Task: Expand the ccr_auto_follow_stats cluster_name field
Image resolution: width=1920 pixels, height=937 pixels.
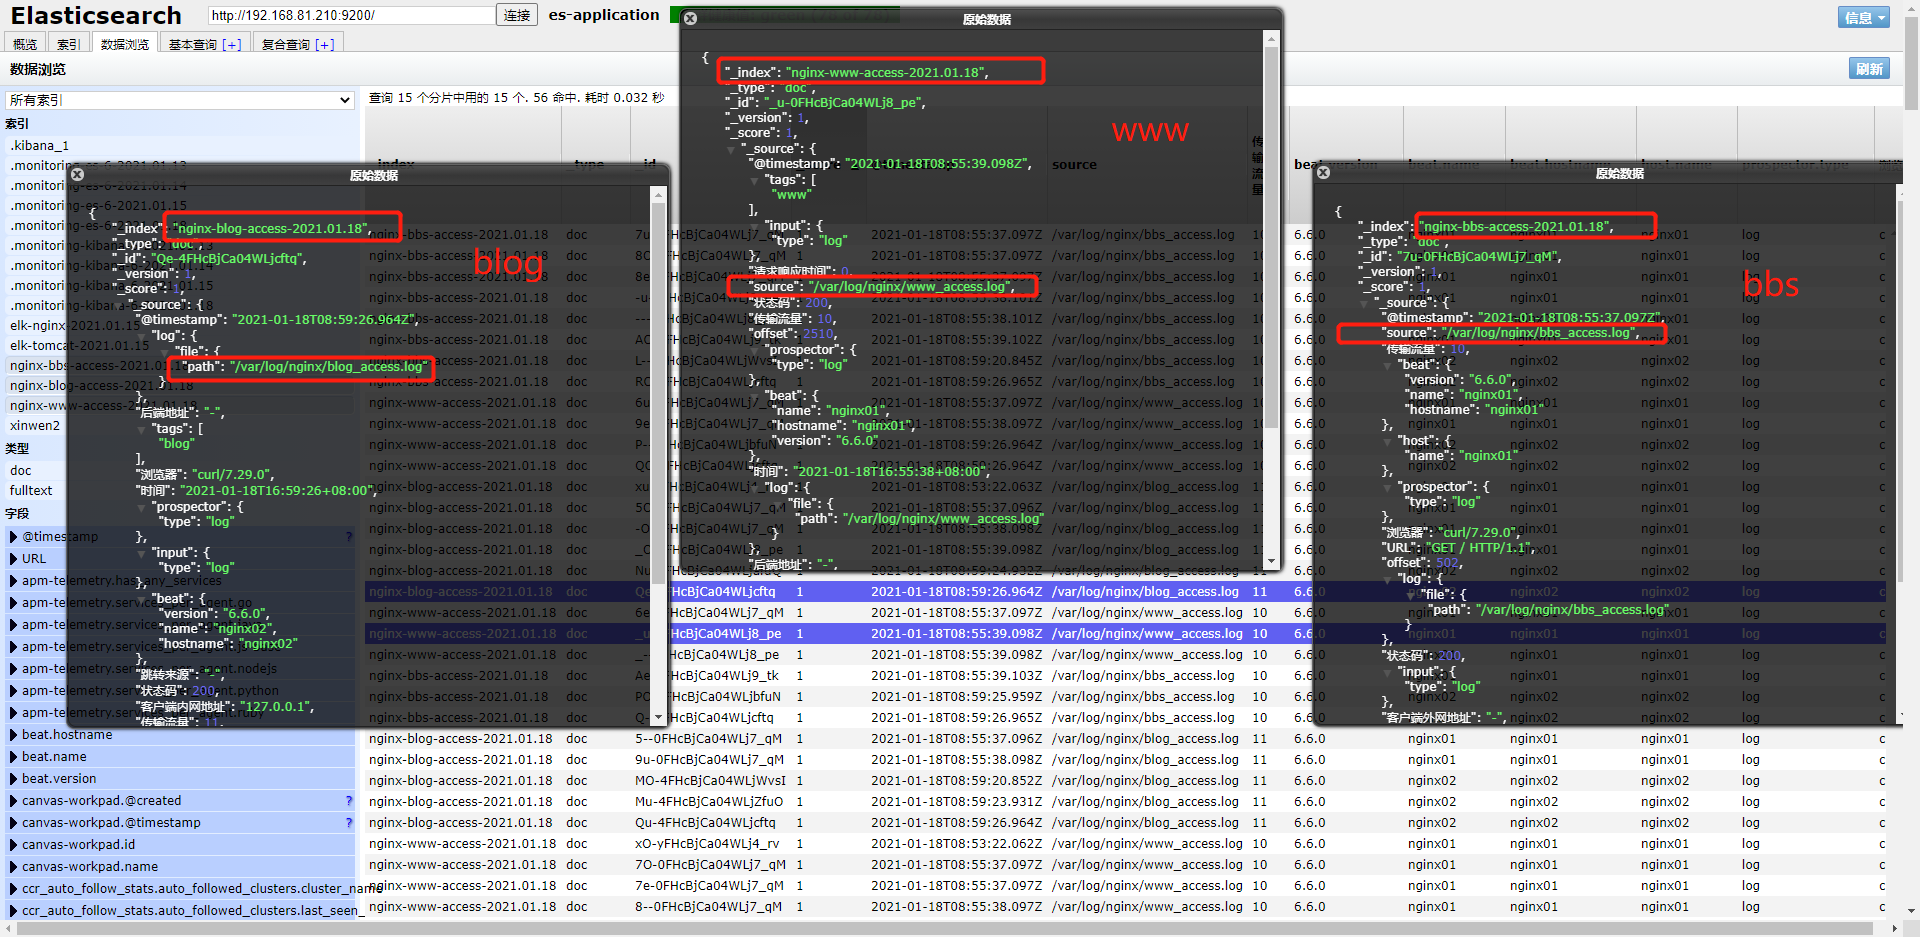Action: click(14, 889)
